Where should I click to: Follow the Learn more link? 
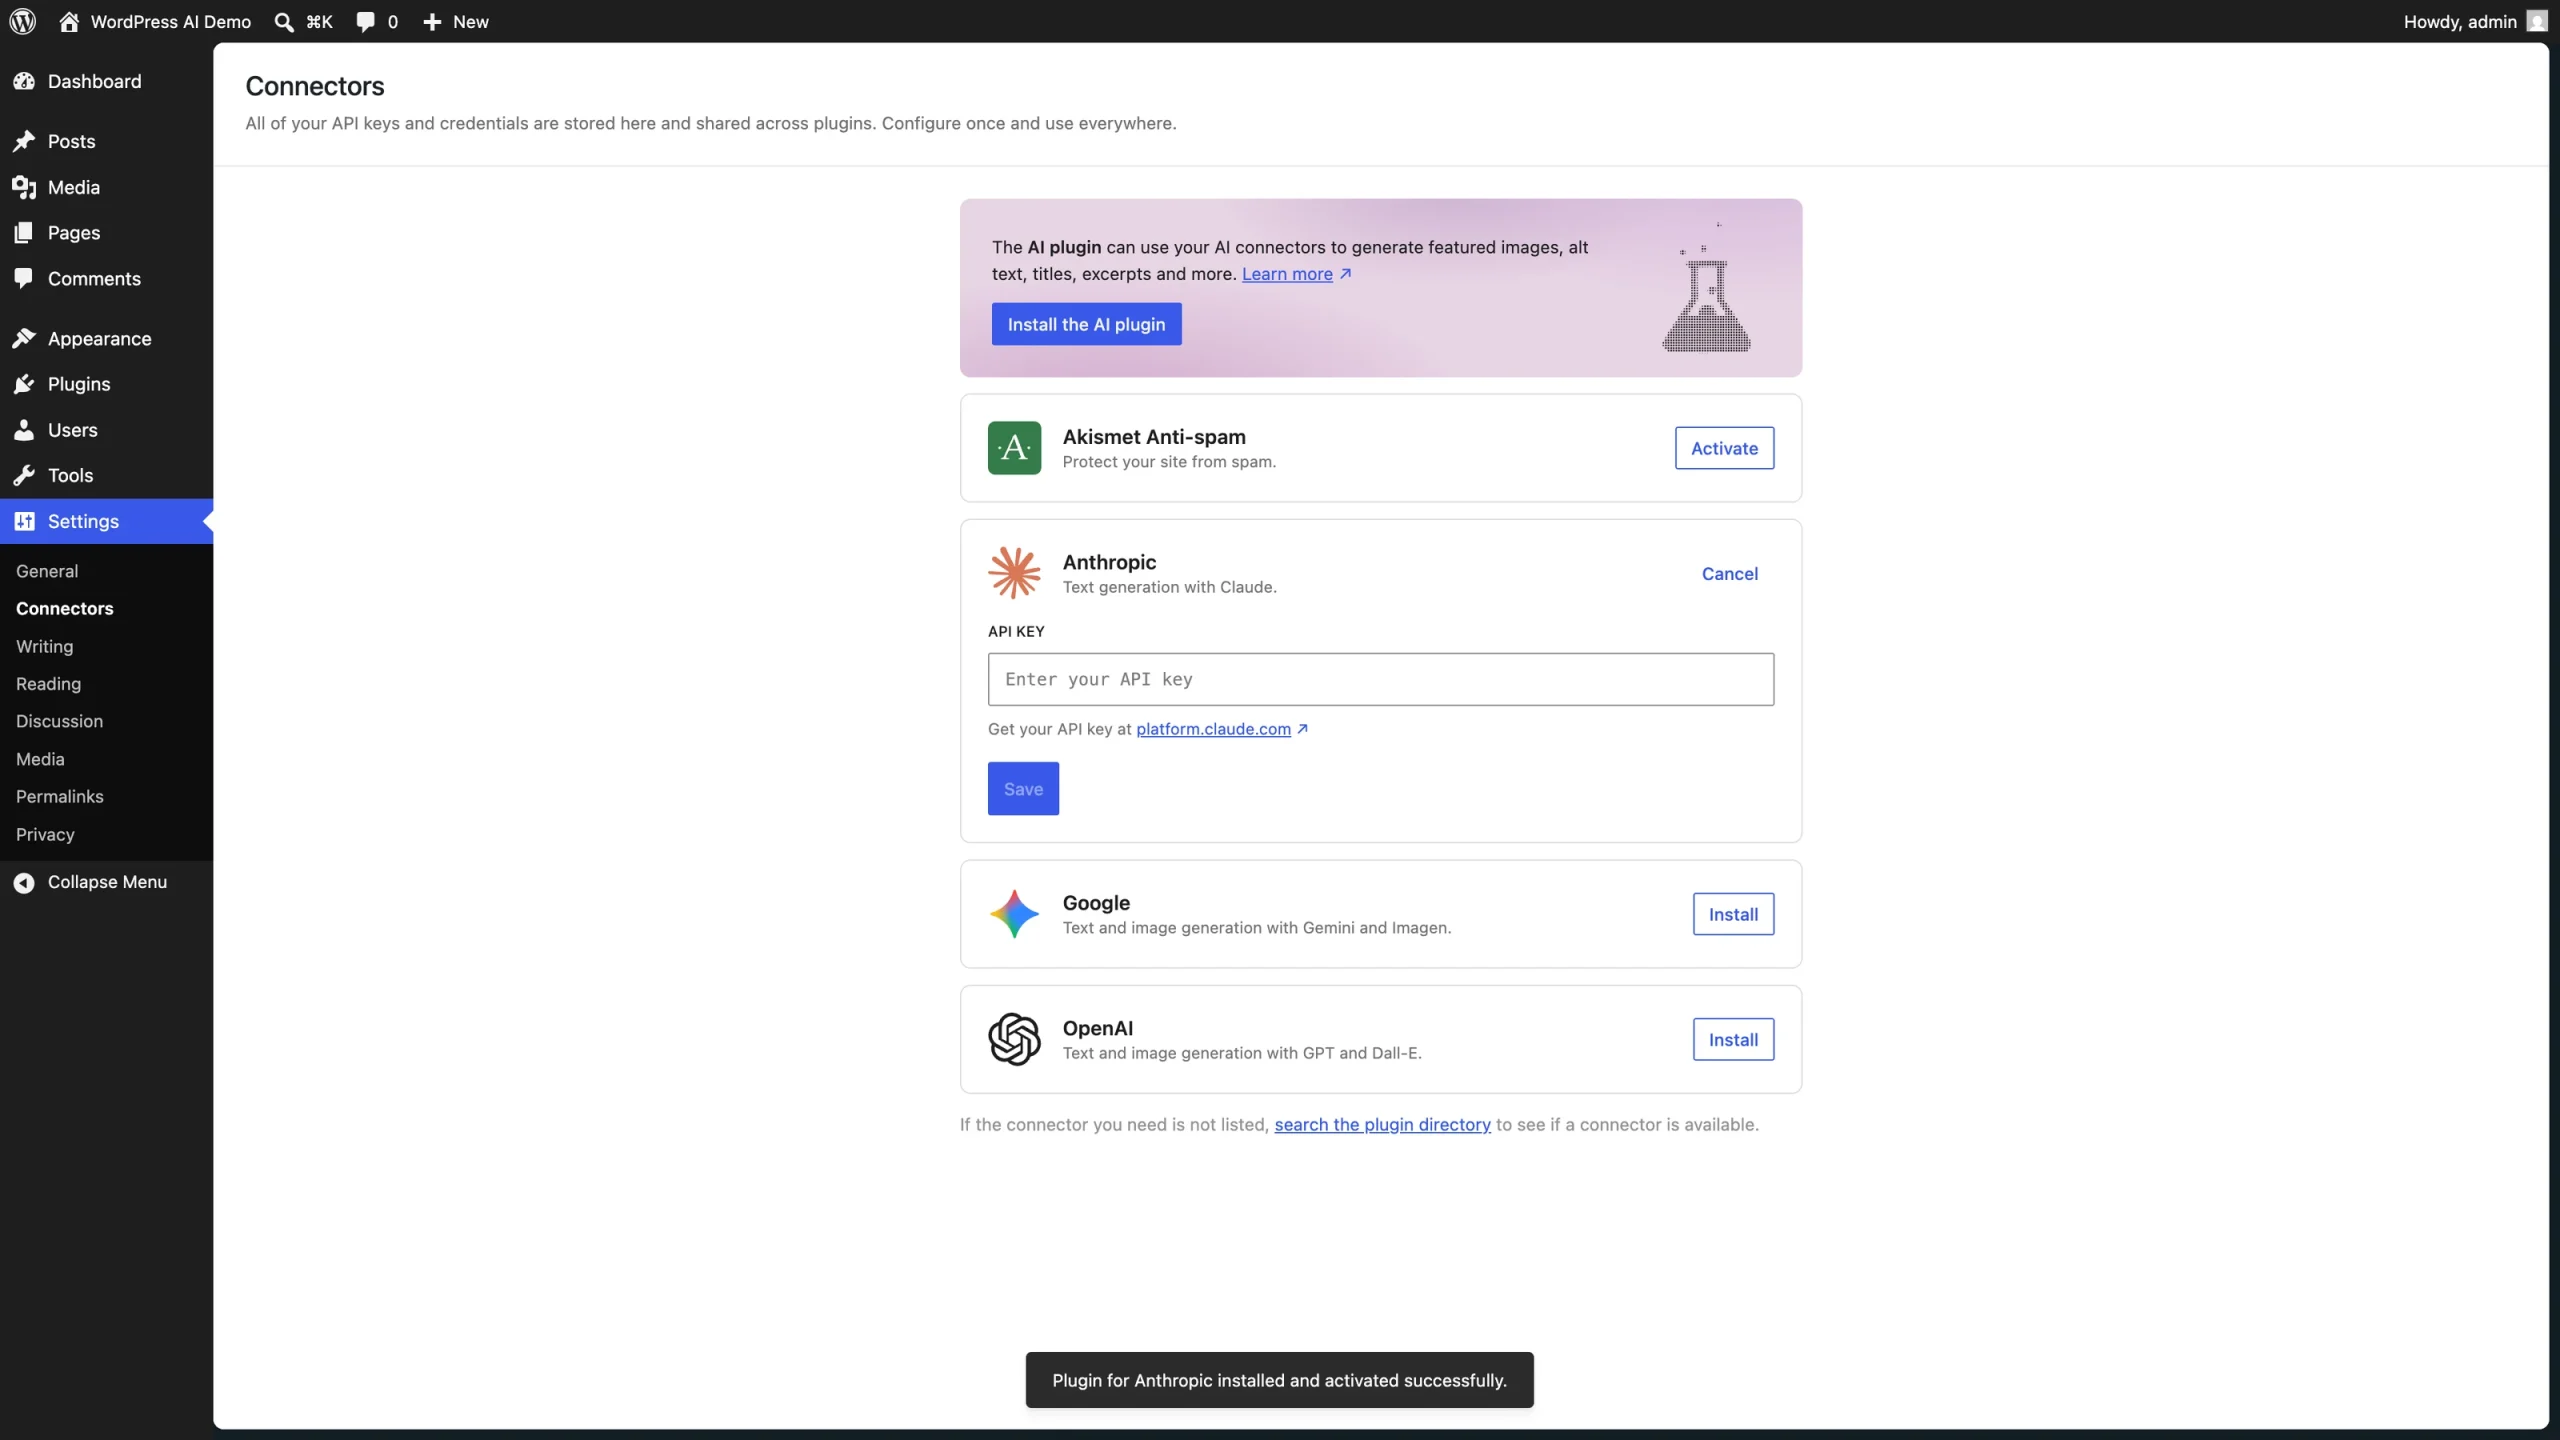pos(1287,274)
